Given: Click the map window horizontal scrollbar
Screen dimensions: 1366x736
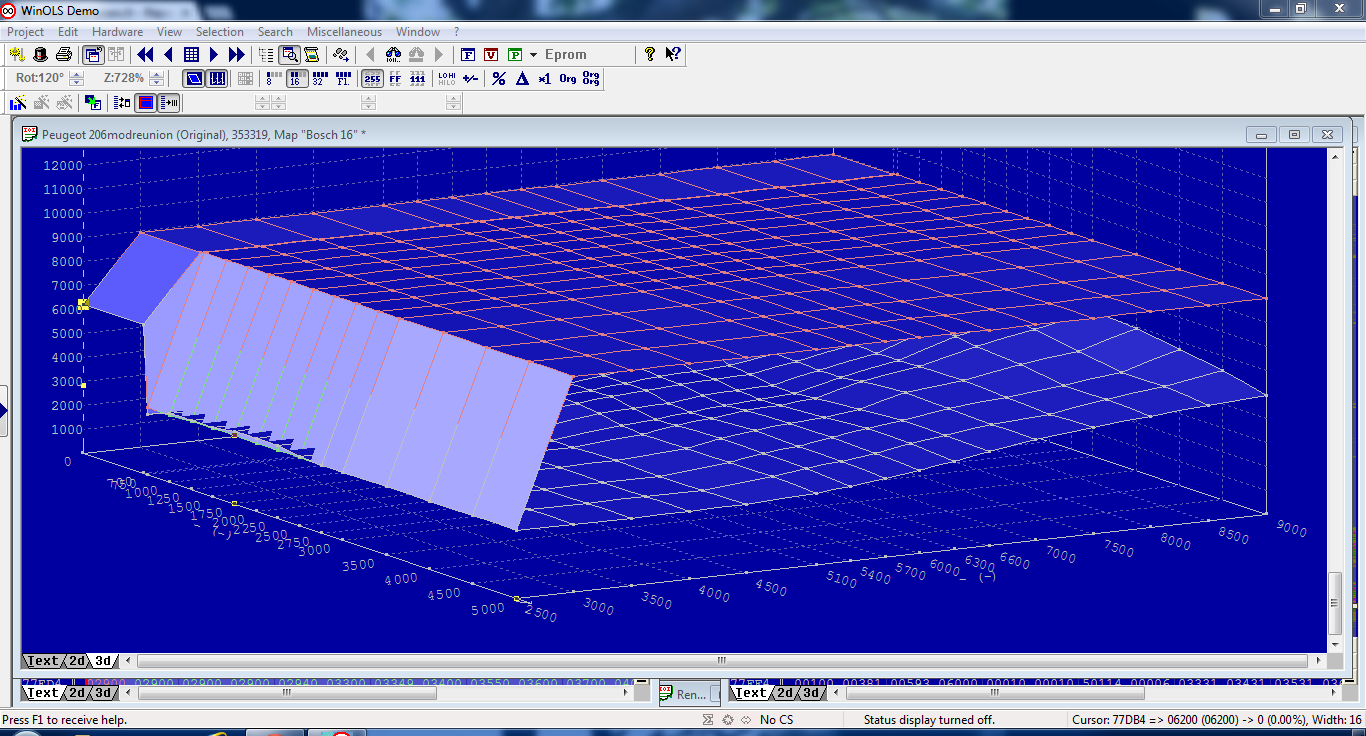Looking at the screenshot, I should point(720,661).
